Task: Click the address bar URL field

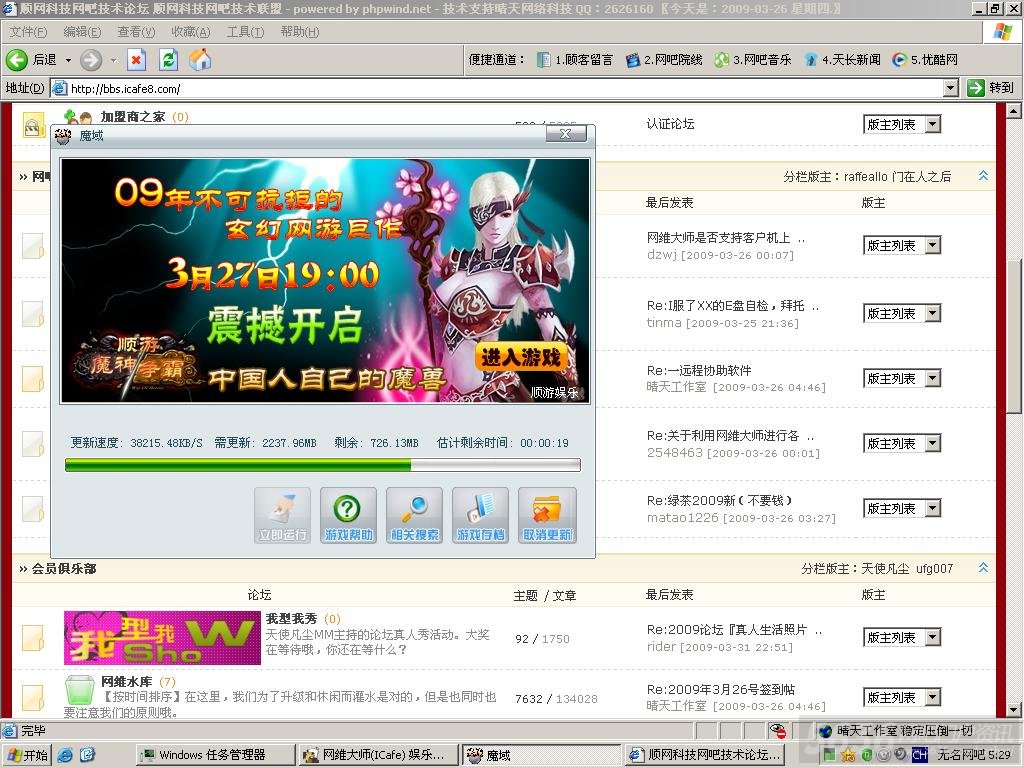Action: pyautogui.click(x=496, y=88)
